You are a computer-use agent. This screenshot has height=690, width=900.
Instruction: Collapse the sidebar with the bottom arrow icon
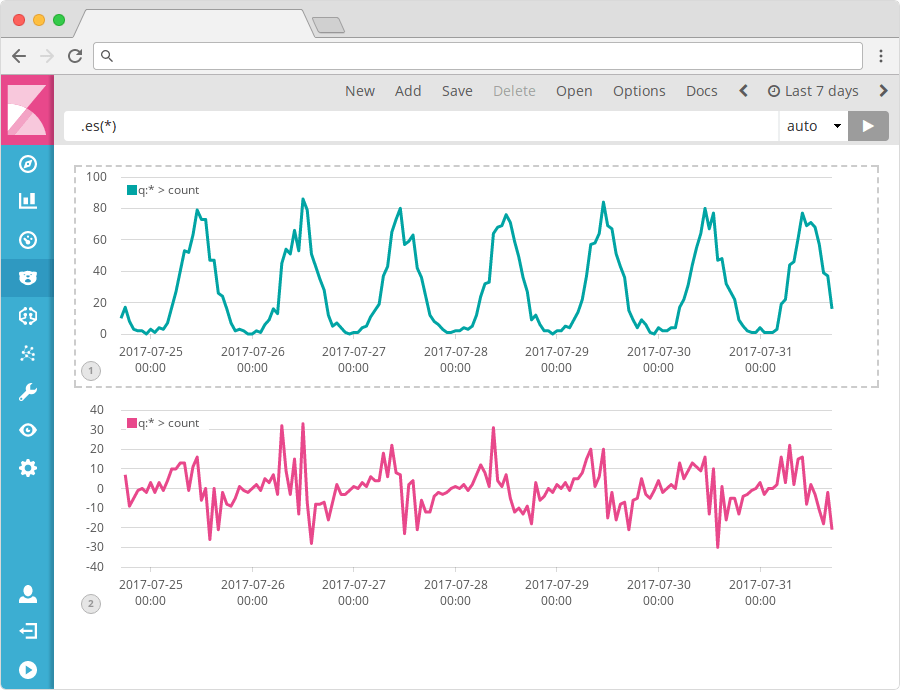[x=27, y=669]
